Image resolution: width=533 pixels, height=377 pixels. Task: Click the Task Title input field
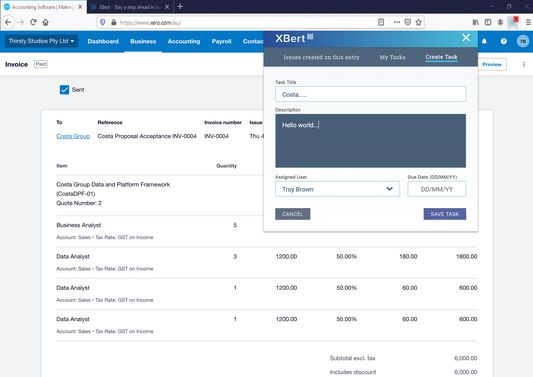371,94
